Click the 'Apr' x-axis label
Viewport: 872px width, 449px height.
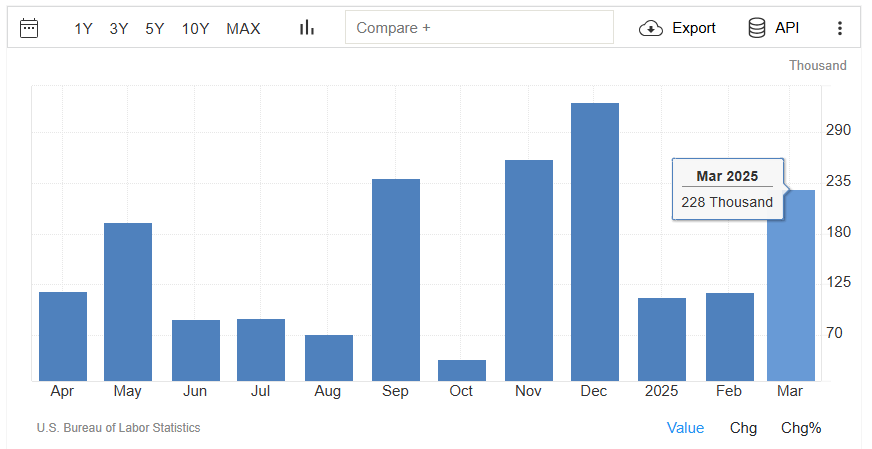pyautogui.click(x=62, y=392)
